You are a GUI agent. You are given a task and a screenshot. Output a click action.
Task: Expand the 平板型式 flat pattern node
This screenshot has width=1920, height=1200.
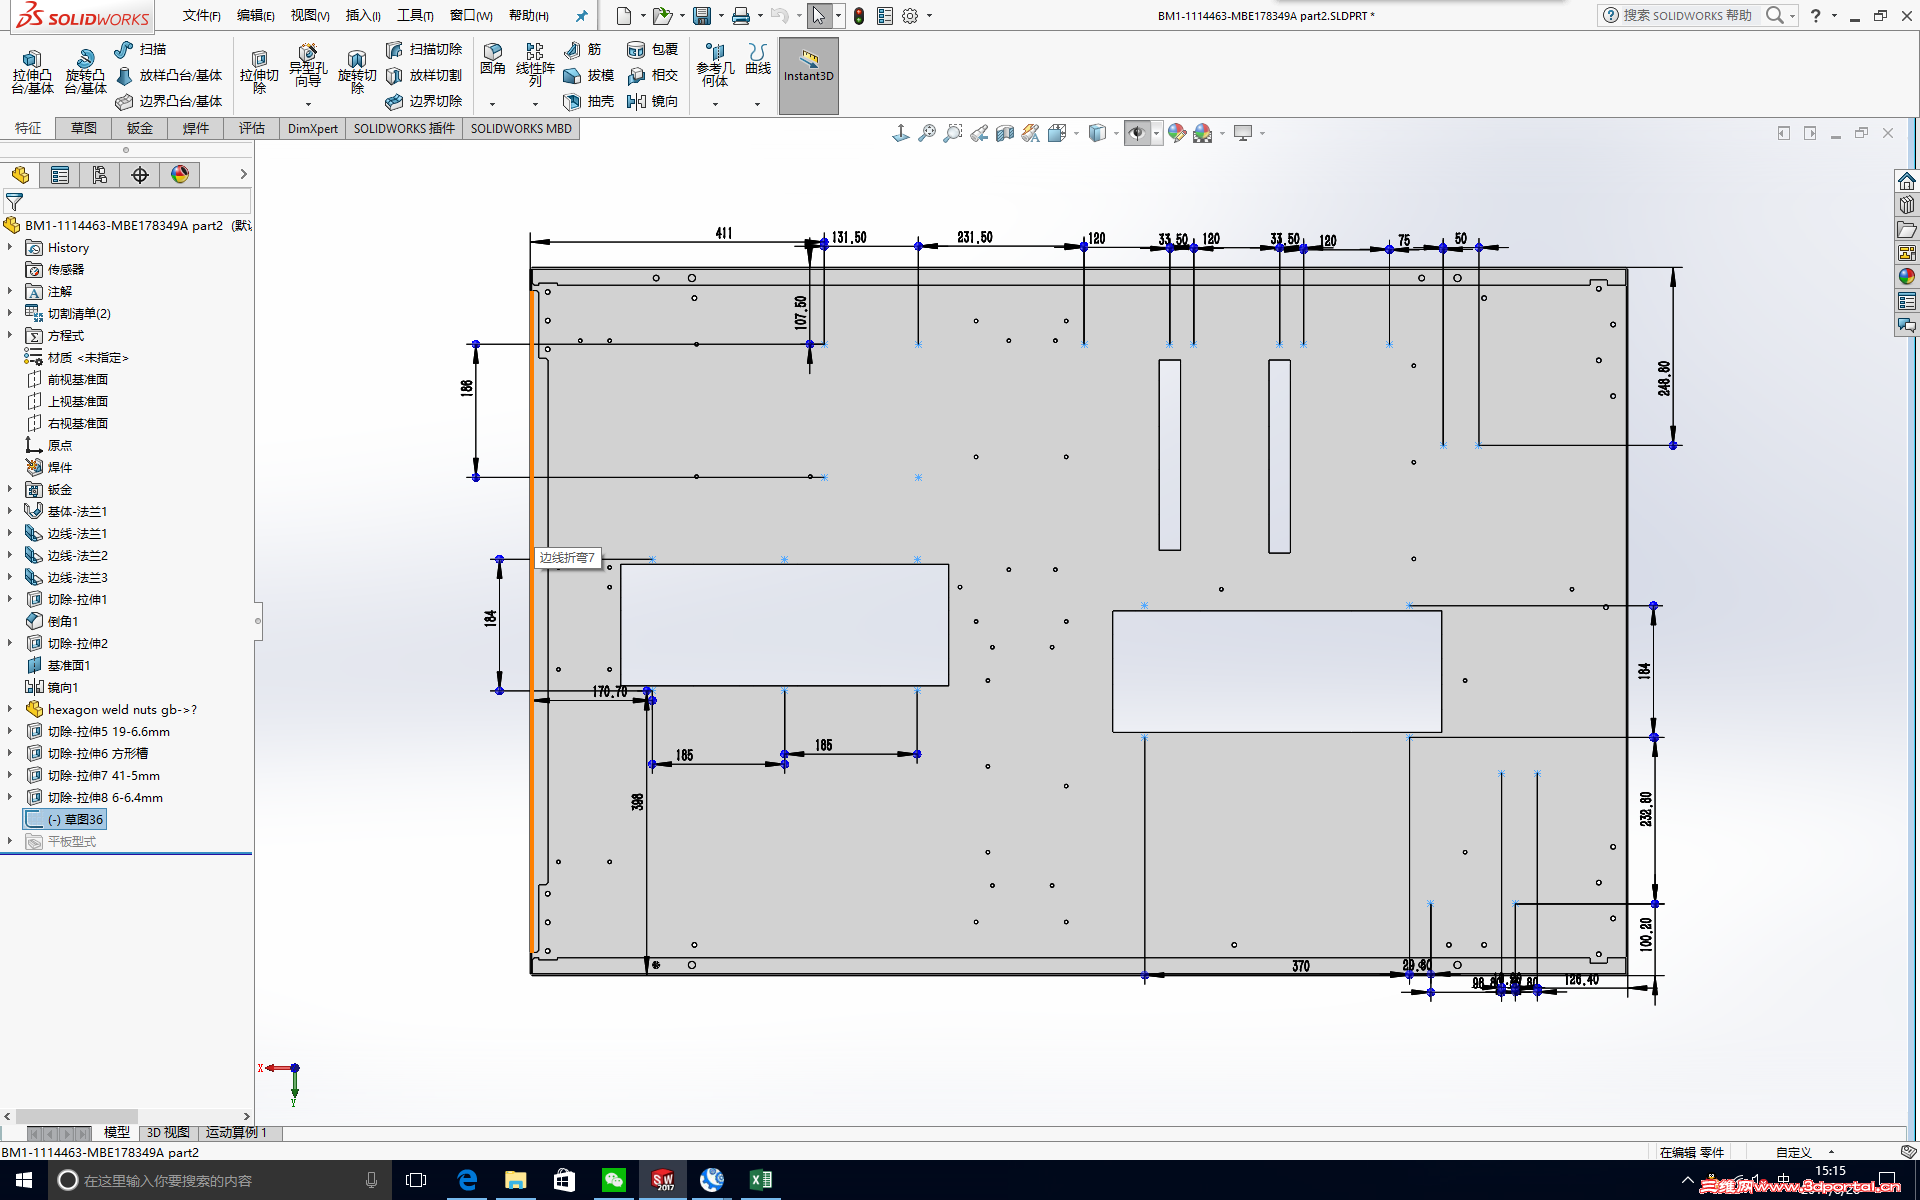pyautogui.click(x=10, y=841)
